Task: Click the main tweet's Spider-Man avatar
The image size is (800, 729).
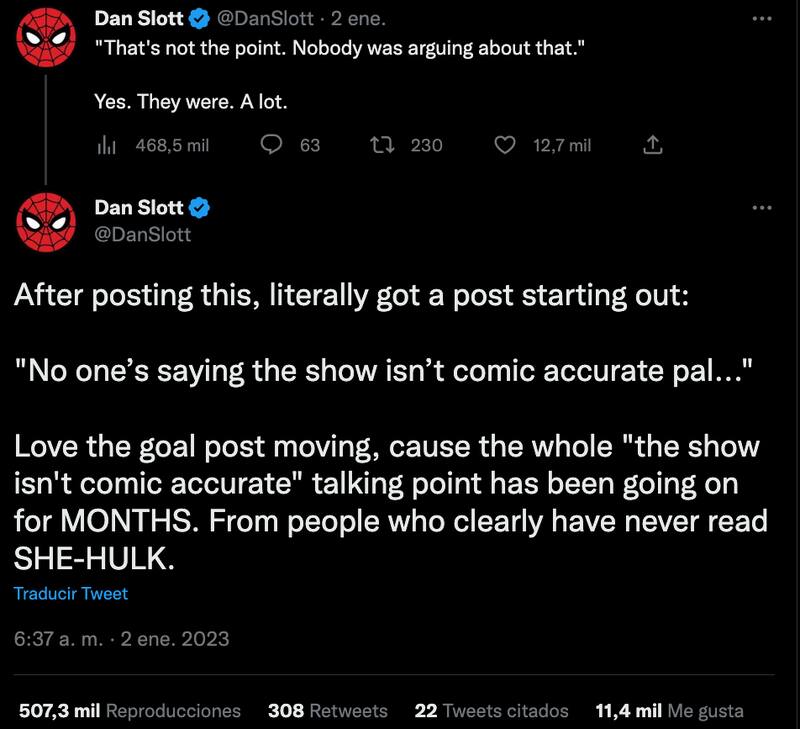Action: pyautogui.click(x=46, y=223)
